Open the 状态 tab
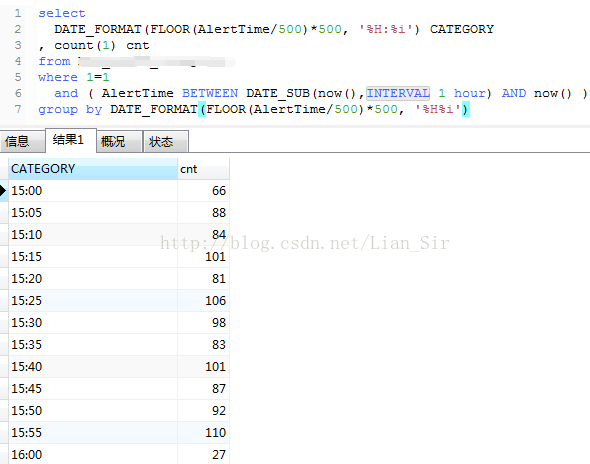The image size is (590, 464). [166, 141]
